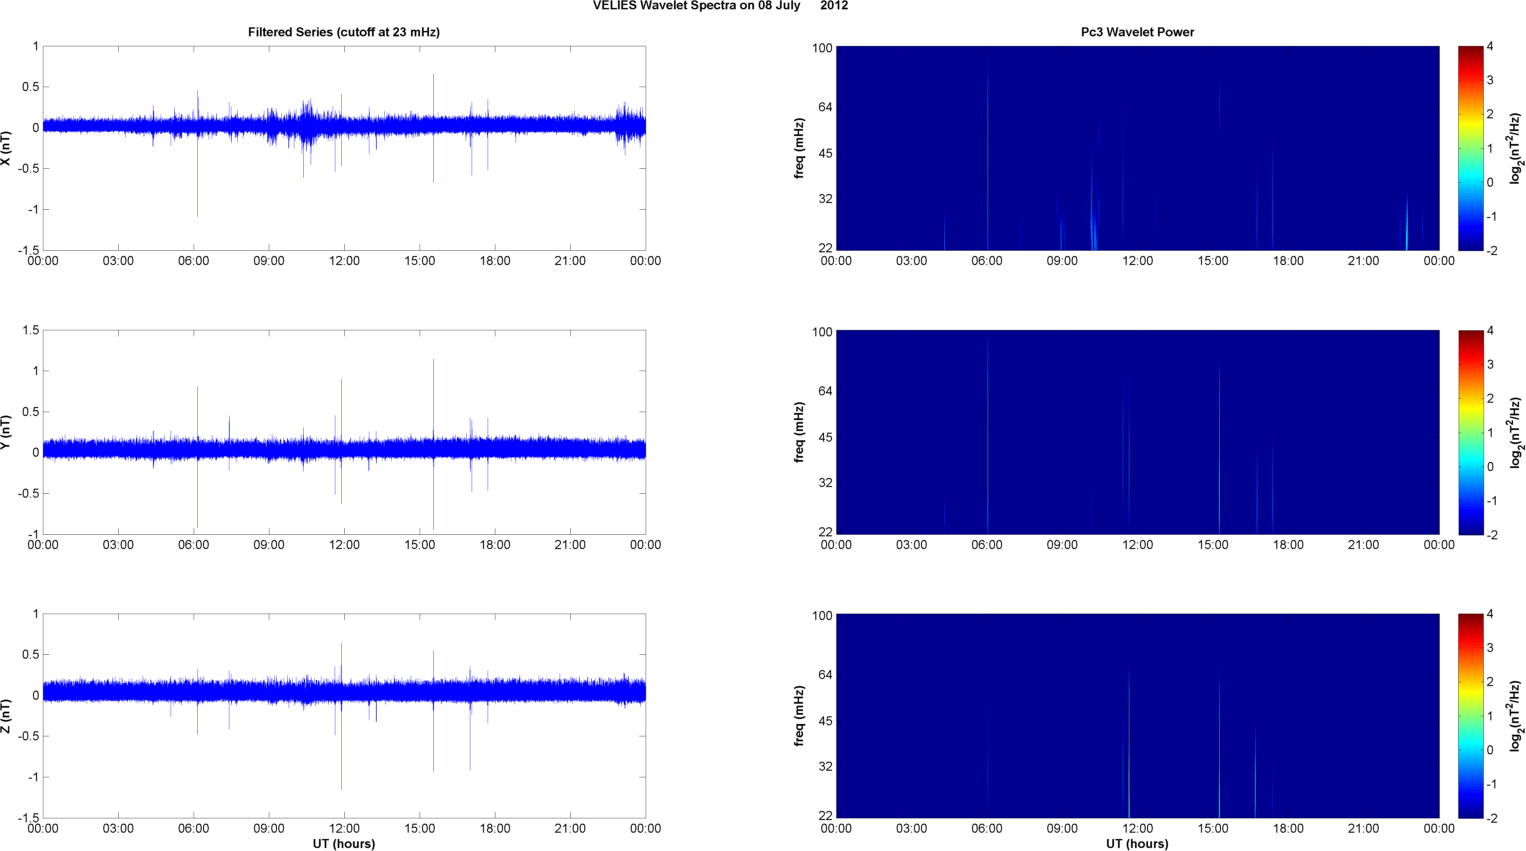Click 'UT (hours)' label below Z series plot
Image resolution: width=1526 pixels, height=851 pixels.
point(344,844)
